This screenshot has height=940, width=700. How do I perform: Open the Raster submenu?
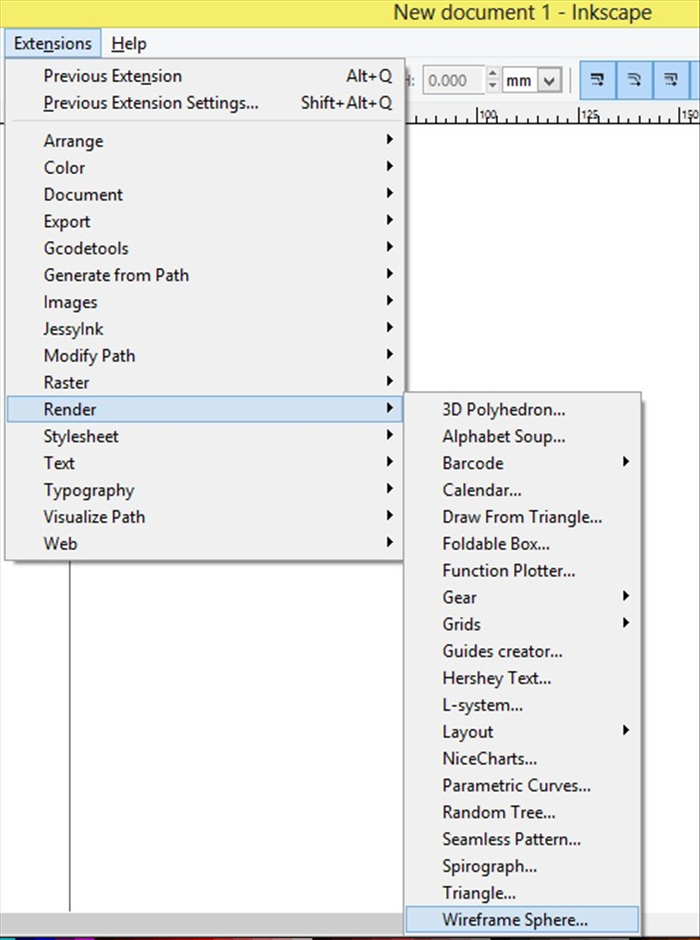coord(204,382)
